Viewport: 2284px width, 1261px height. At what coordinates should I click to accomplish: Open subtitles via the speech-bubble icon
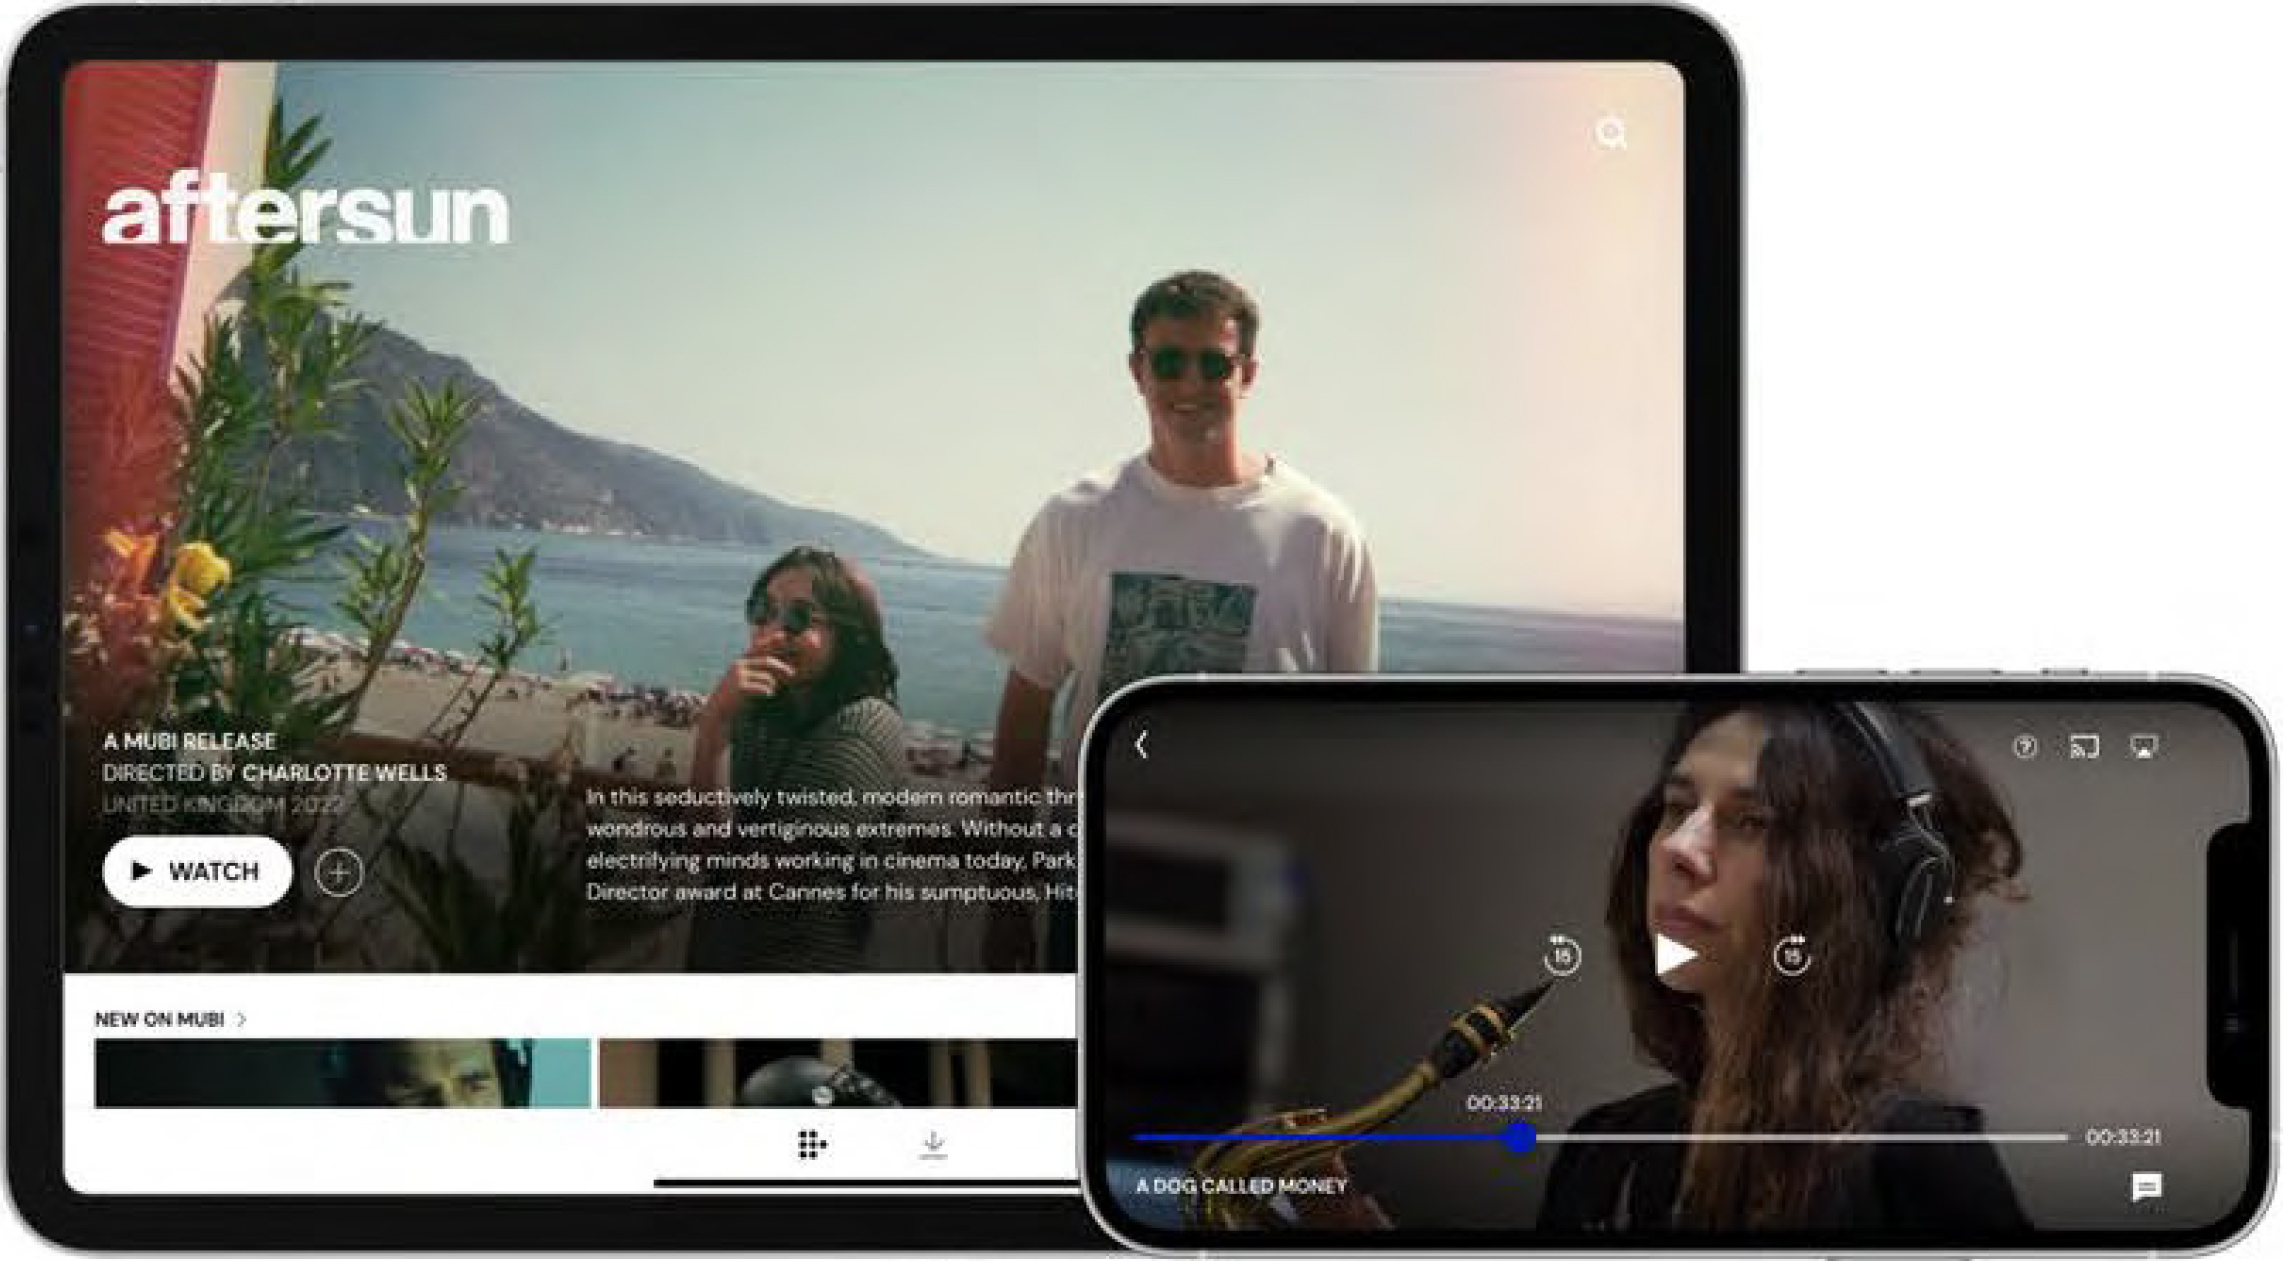pos(2146,1187)
